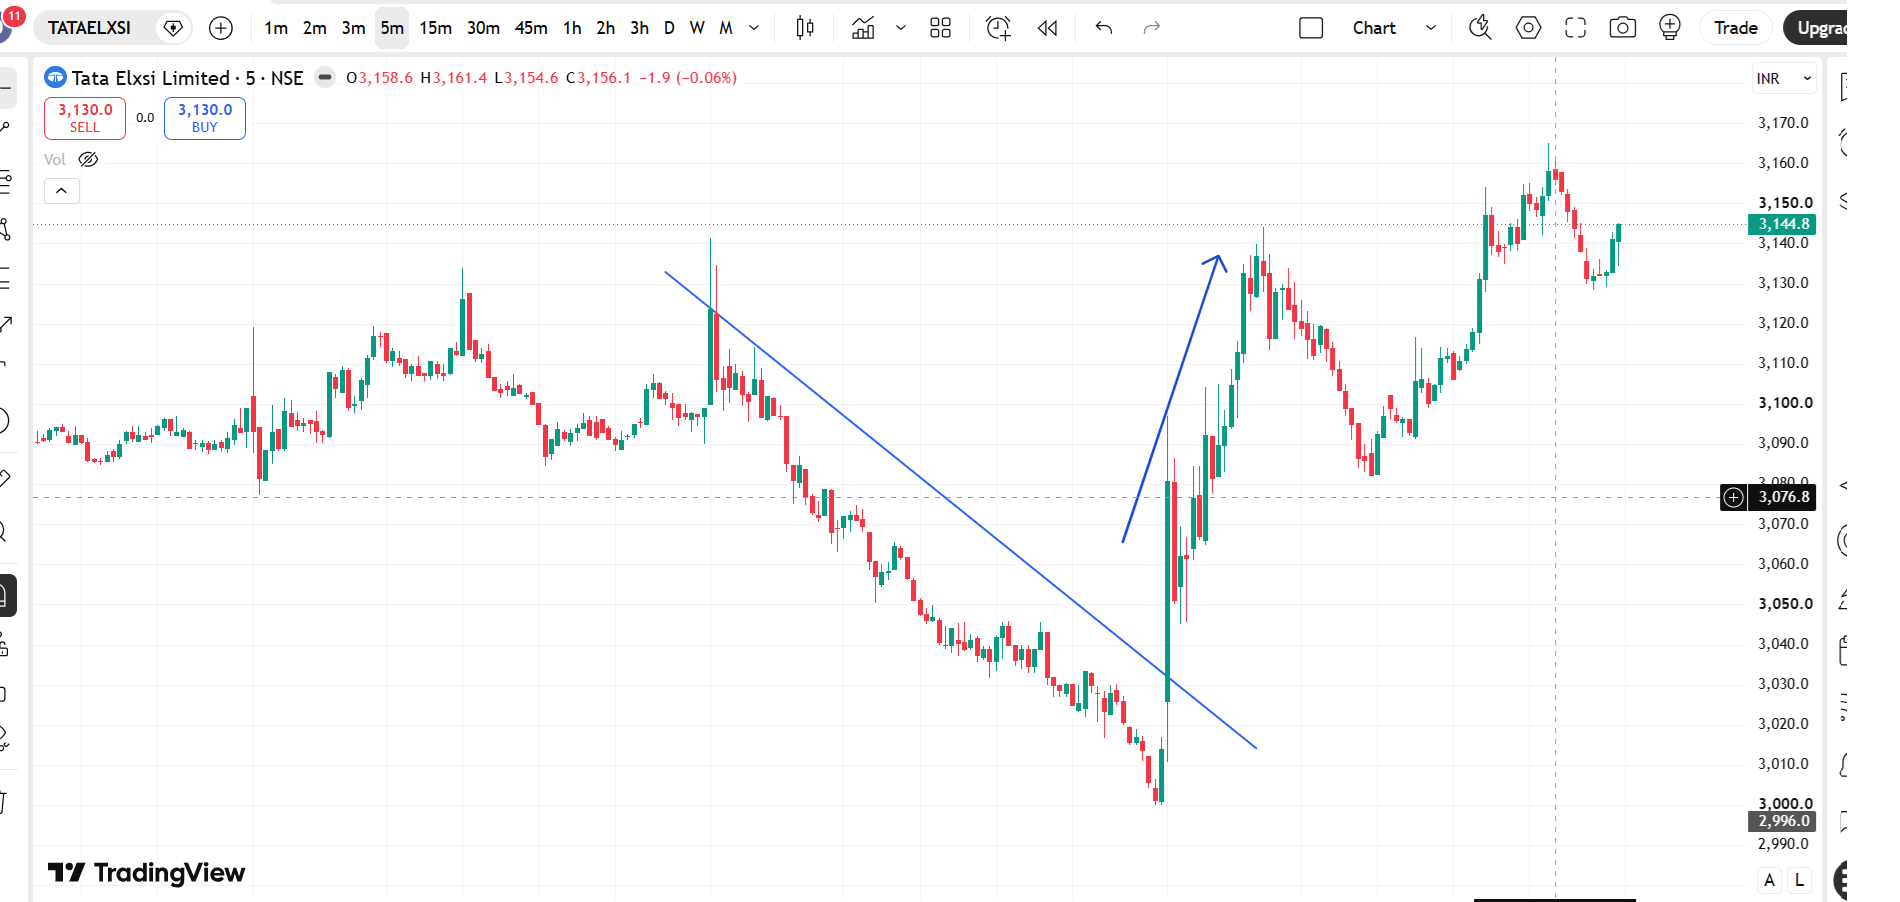1900x902 pixels.
Task: Click the Tata Elxsi symbol logo in legend
Action: coord(56,77)
